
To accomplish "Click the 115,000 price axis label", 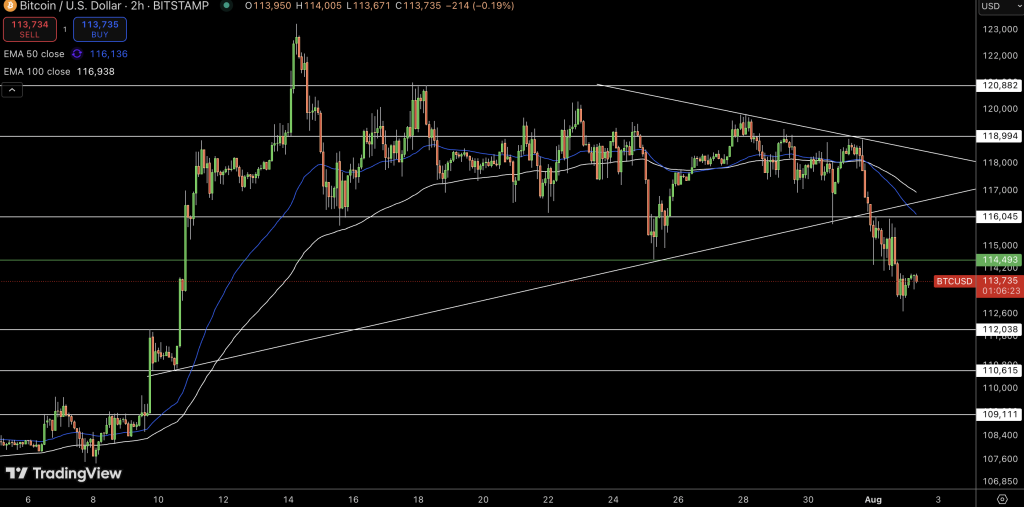I will [x=1000, y=245].
